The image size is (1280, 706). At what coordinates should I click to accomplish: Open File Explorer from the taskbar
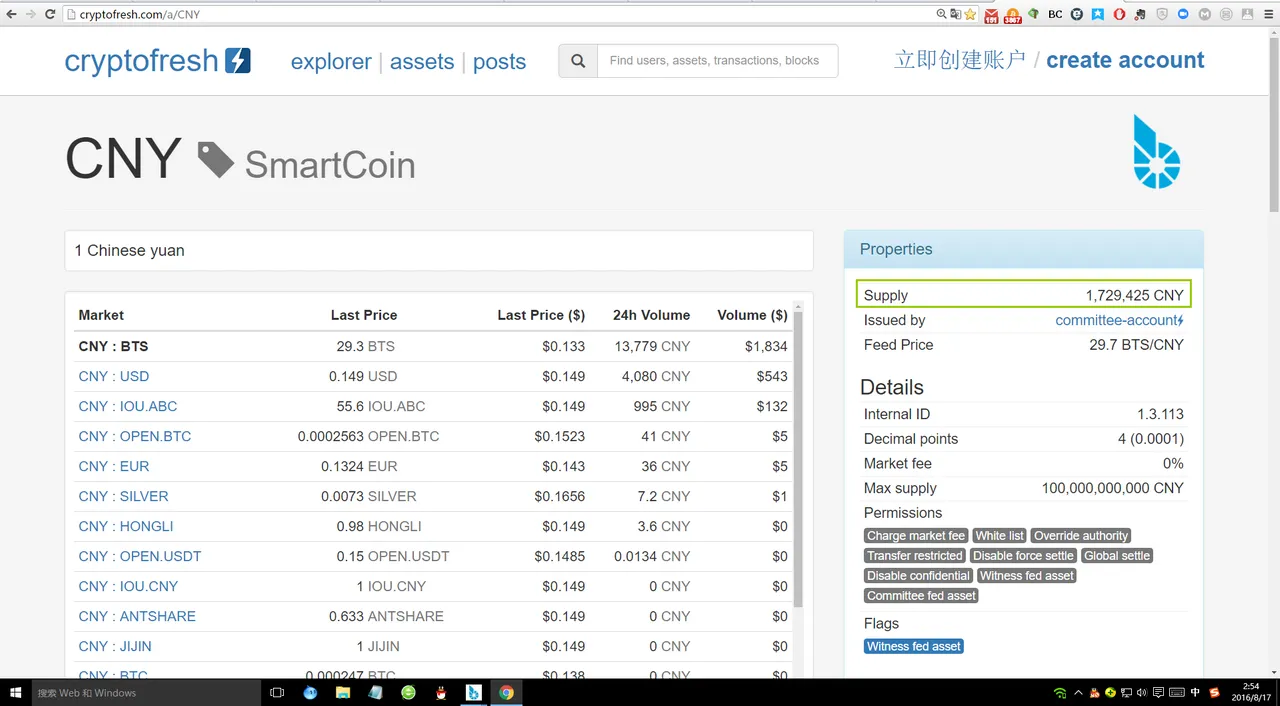coord(343,692)
